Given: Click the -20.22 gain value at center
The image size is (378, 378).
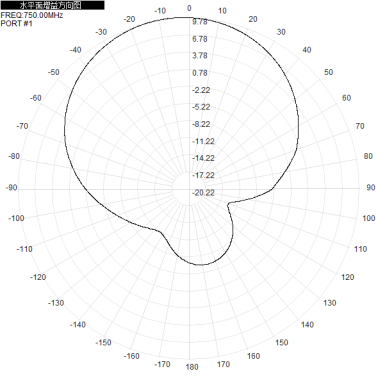Looking at the screenshot, I should pyautogui.click(x=203, y=193).
